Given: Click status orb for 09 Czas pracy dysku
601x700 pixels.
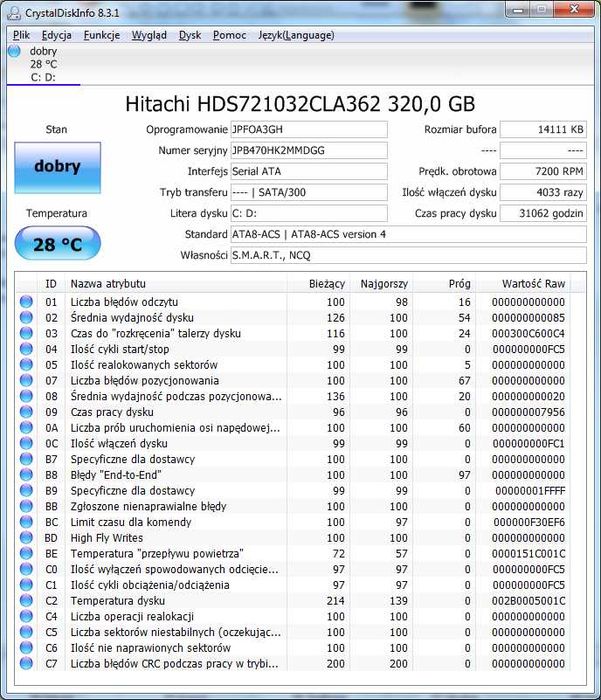Looking at the screenshot, I should coord(26,412).
